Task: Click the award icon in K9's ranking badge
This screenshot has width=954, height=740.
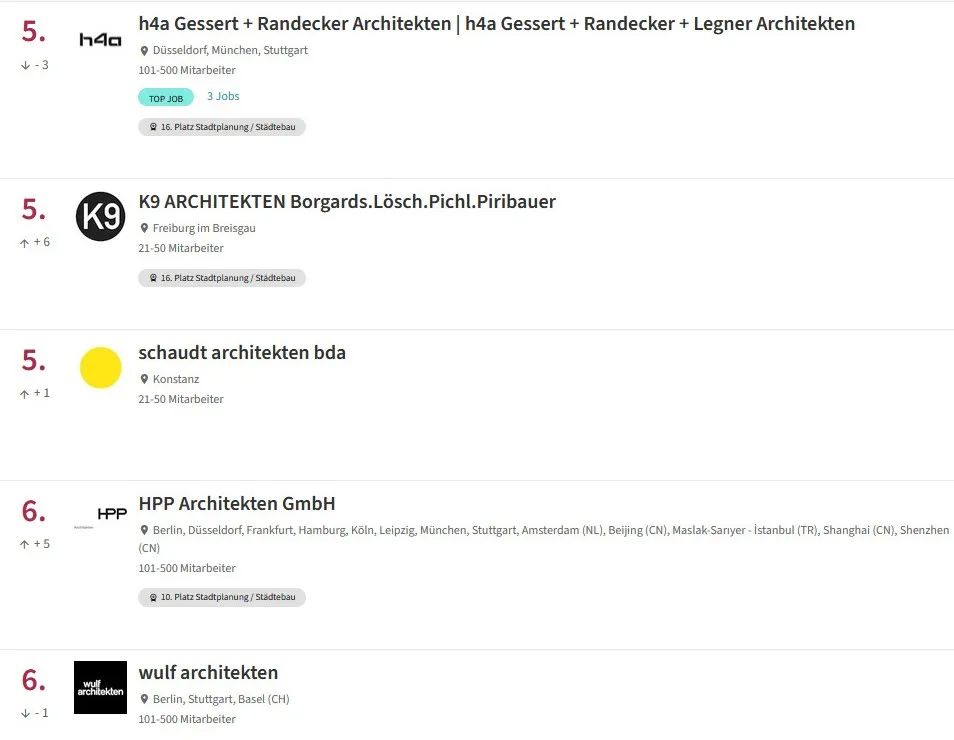Action: coord(153,278)
